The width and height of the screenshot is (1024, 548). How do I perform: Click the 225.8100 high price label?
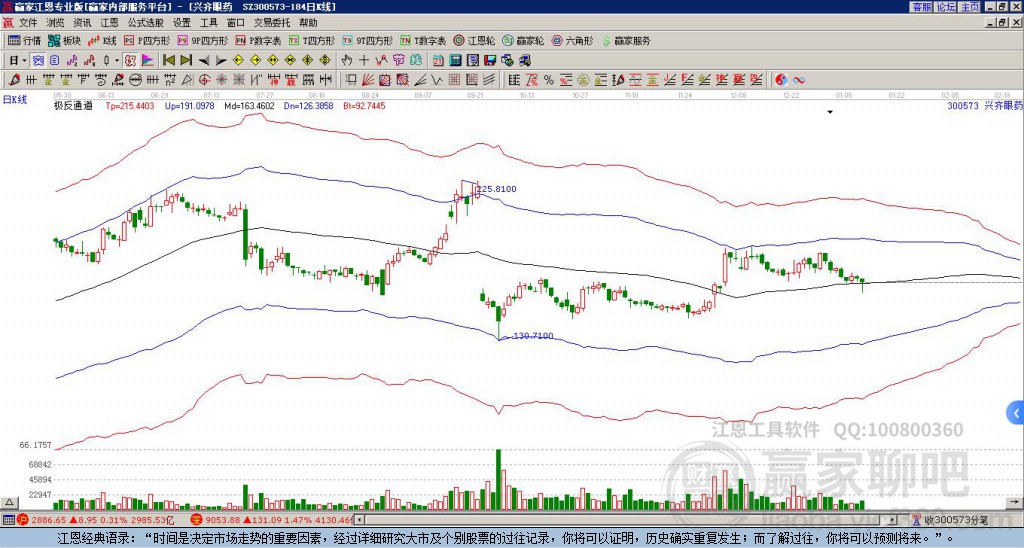coord(496,189)
